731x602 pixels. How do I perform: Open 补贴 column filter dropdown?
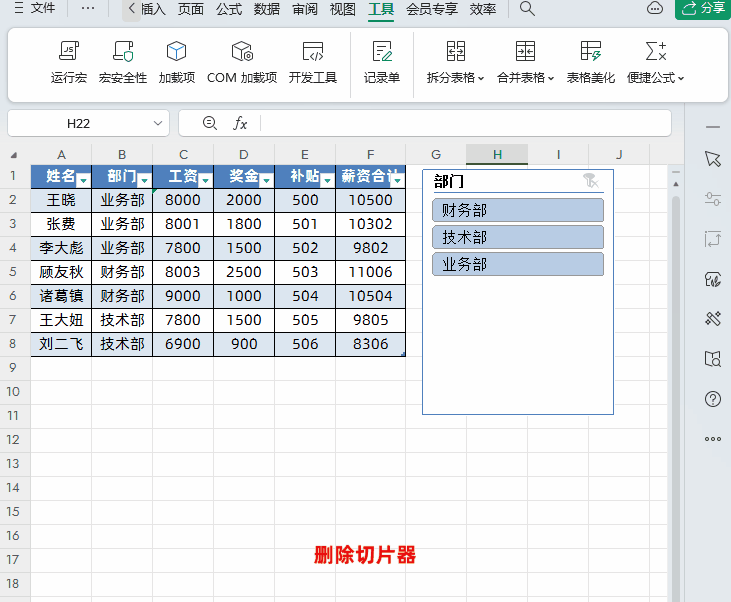(327, 180)
